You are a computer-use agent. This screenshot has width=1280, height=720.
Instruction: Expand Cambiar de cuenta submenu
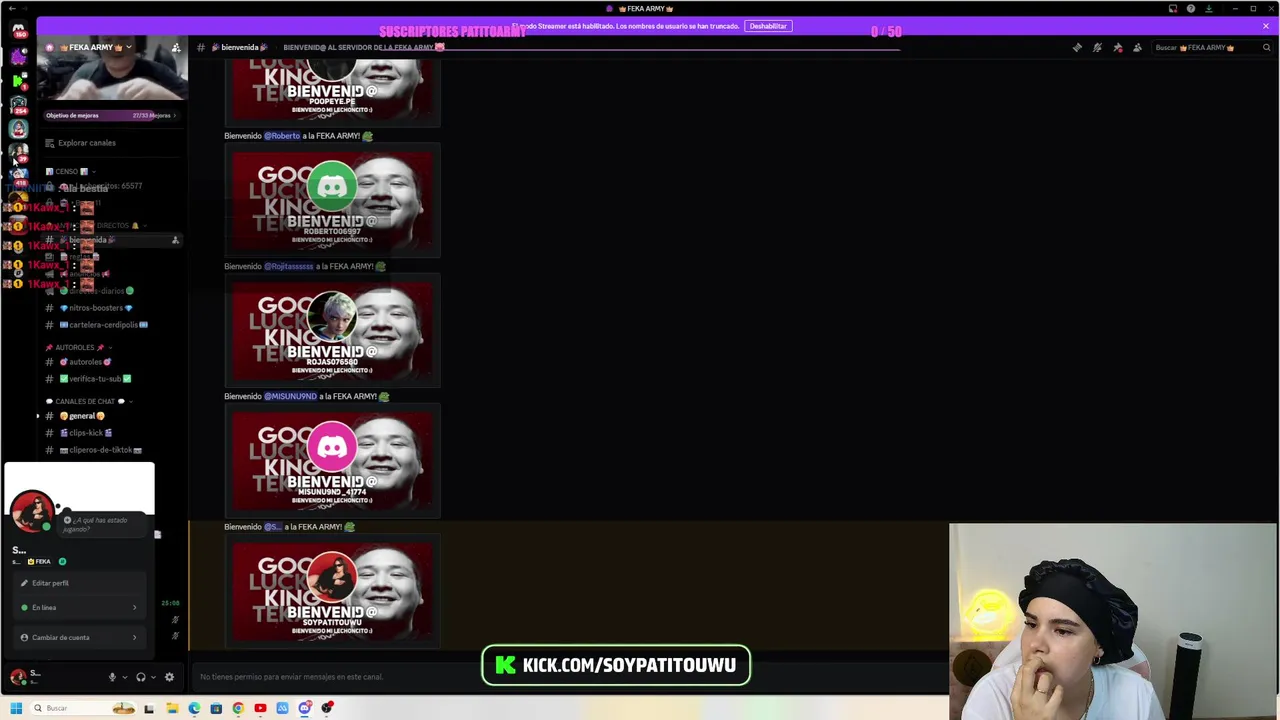point(79,637)
